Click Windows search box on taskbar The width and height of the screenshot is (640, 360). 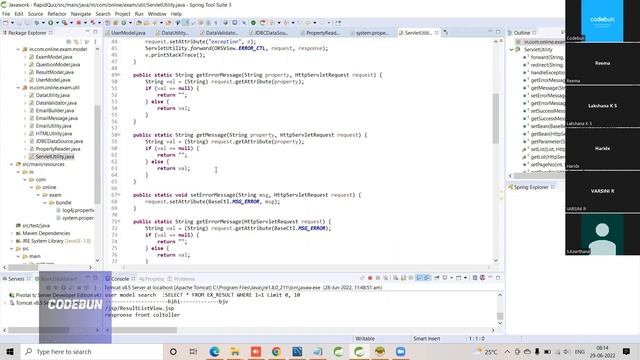(92, 351)
